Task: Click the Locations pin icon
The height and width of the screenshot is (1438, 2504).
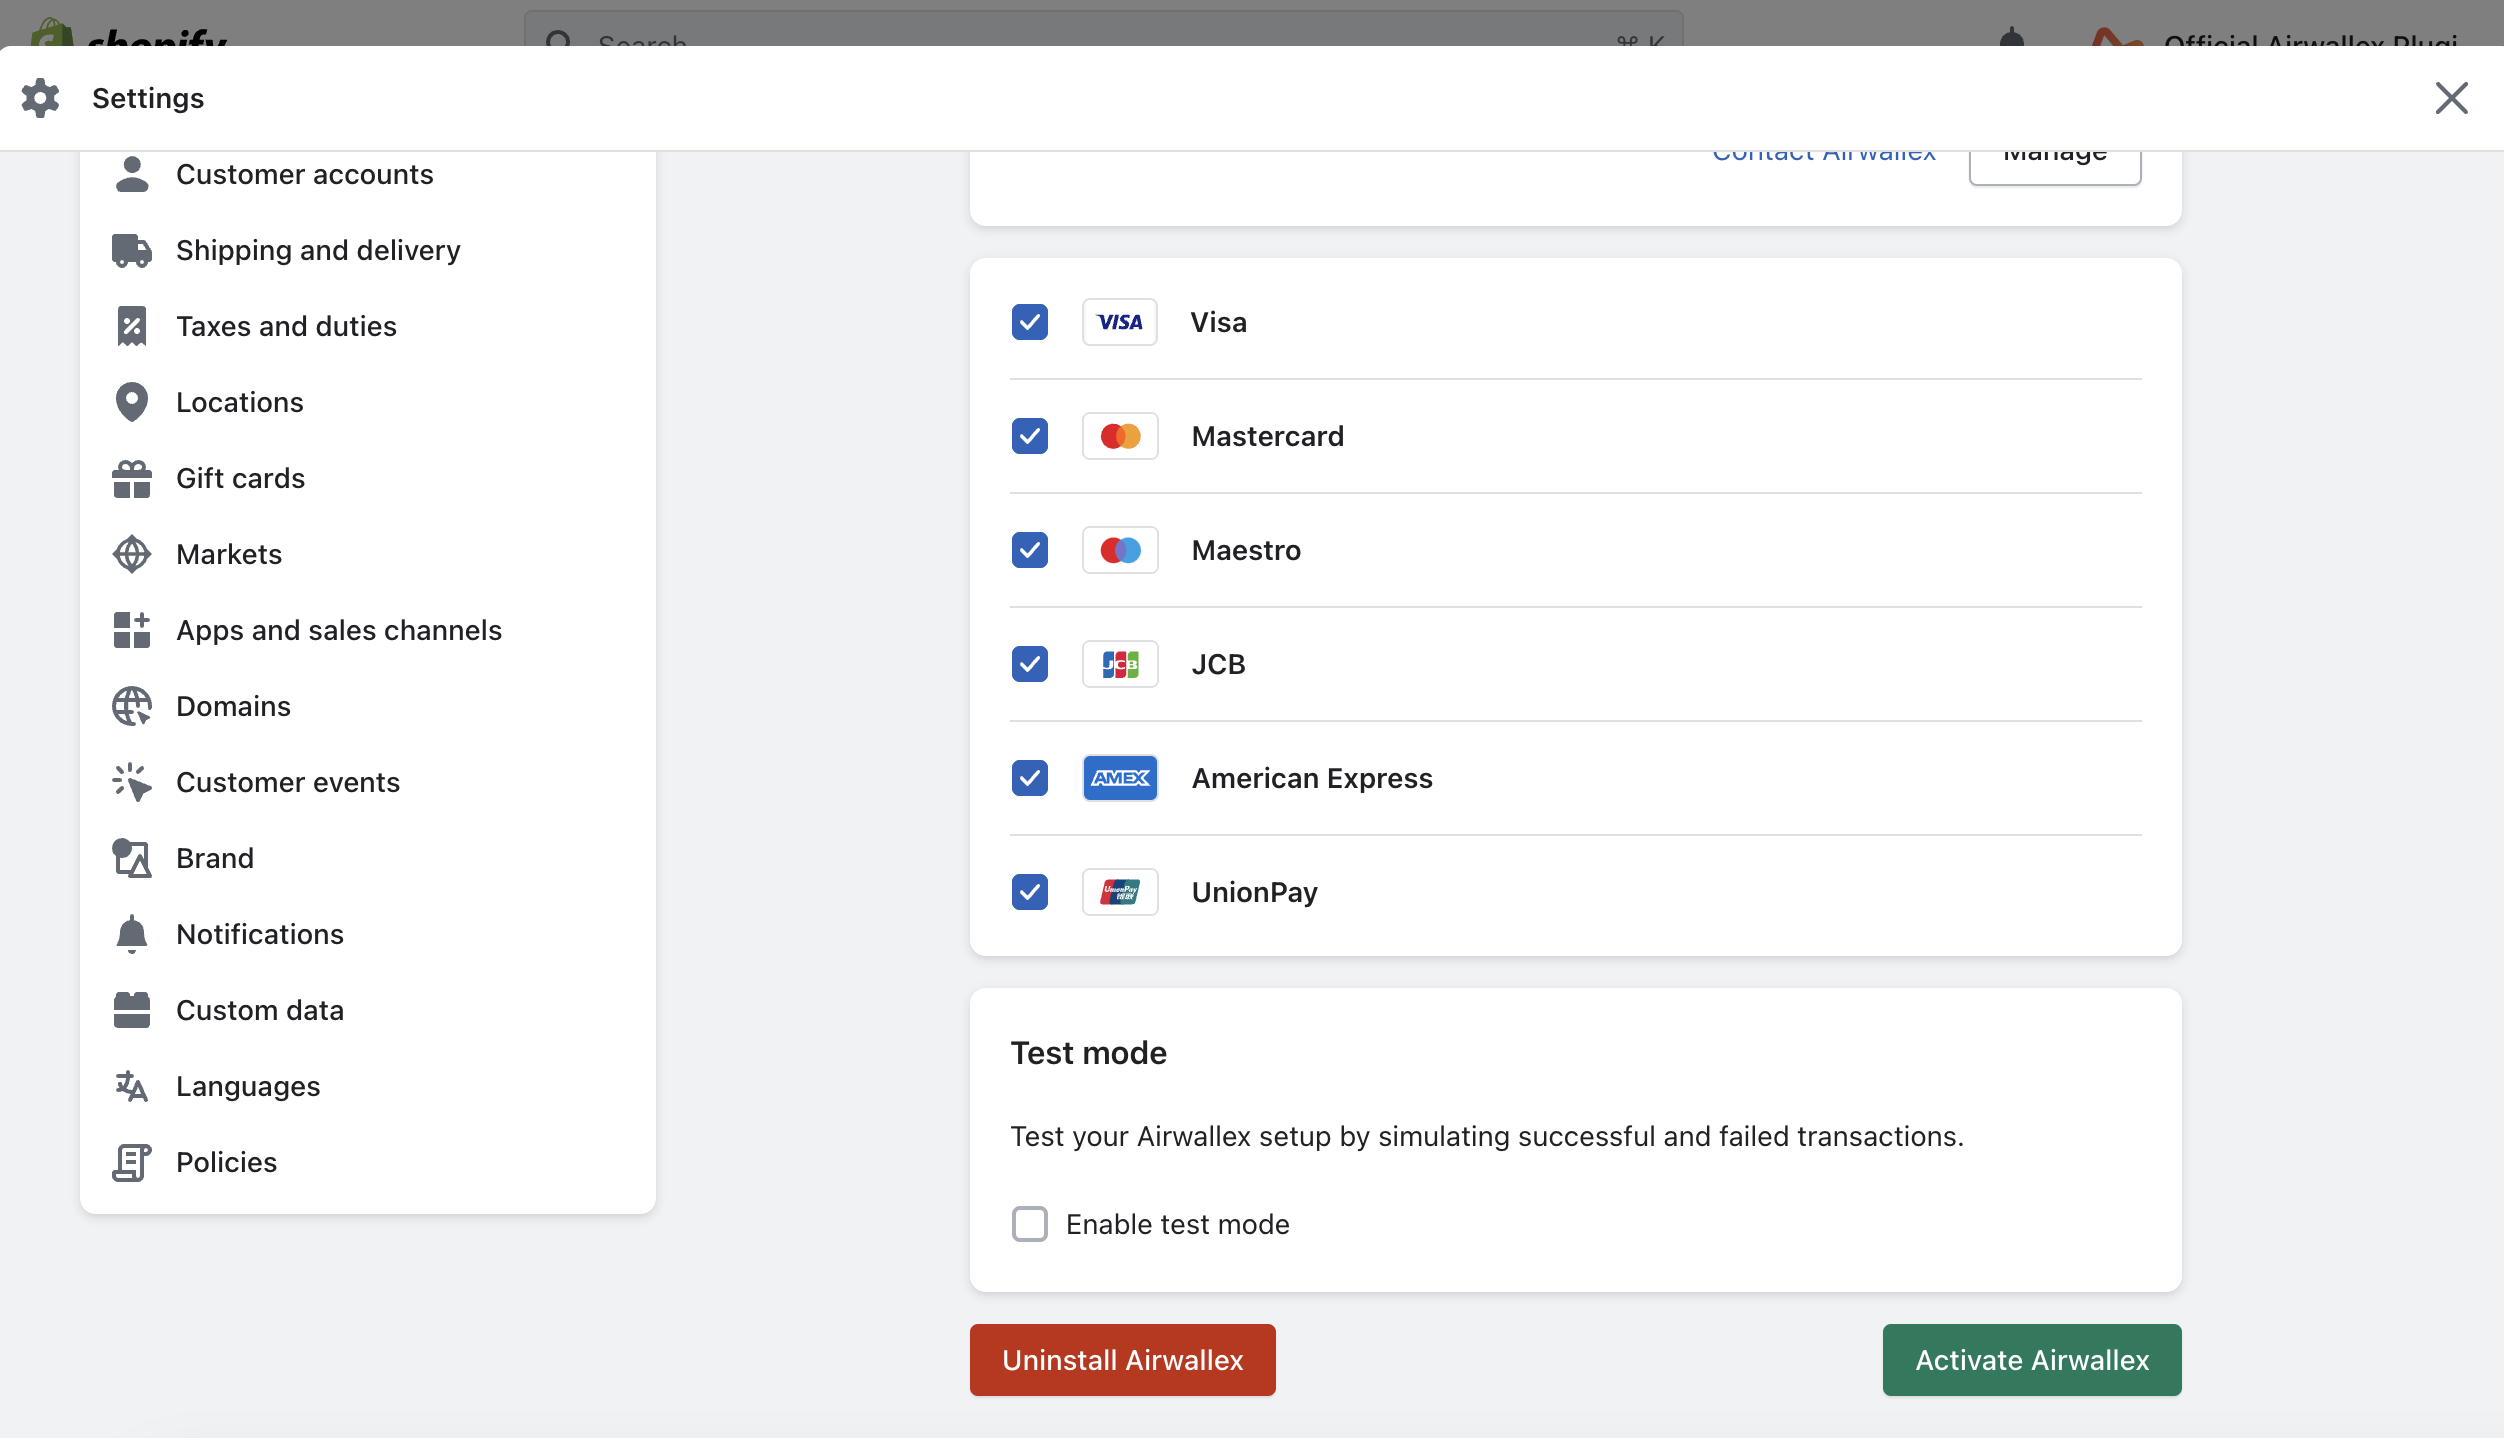Action: 131,402
